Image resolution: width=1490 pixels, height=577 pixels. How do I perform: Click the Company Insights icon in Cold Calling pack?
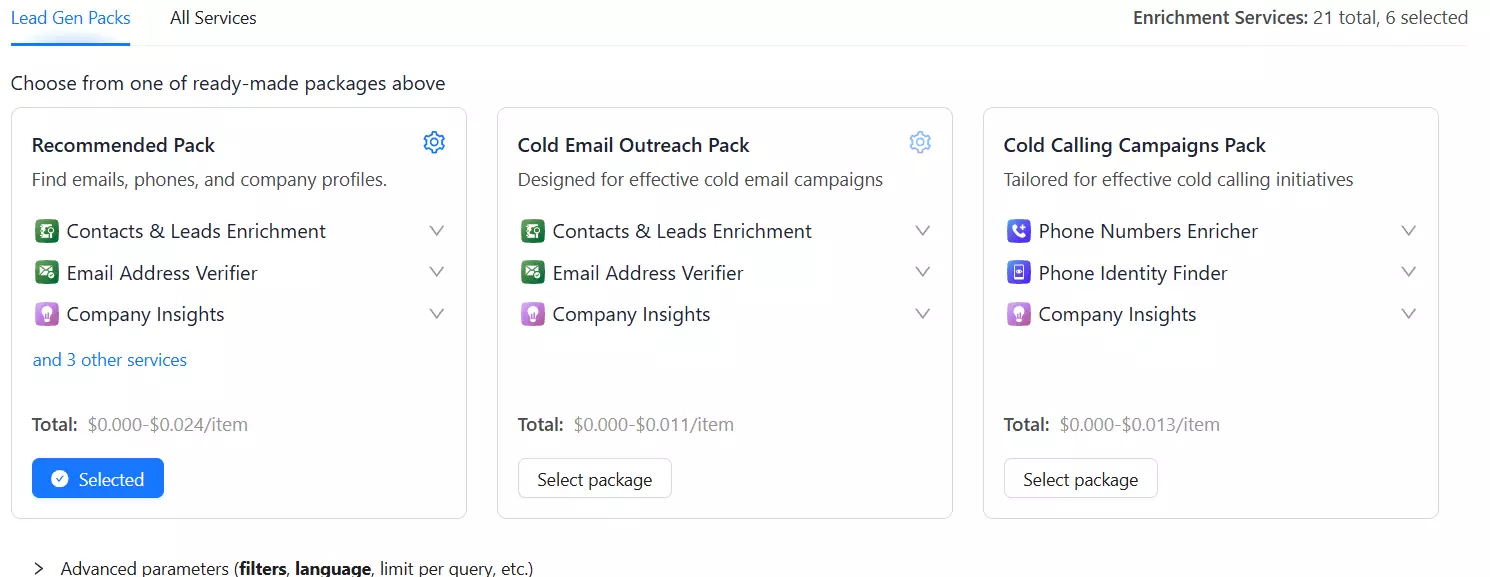[x=1018, y=313]
